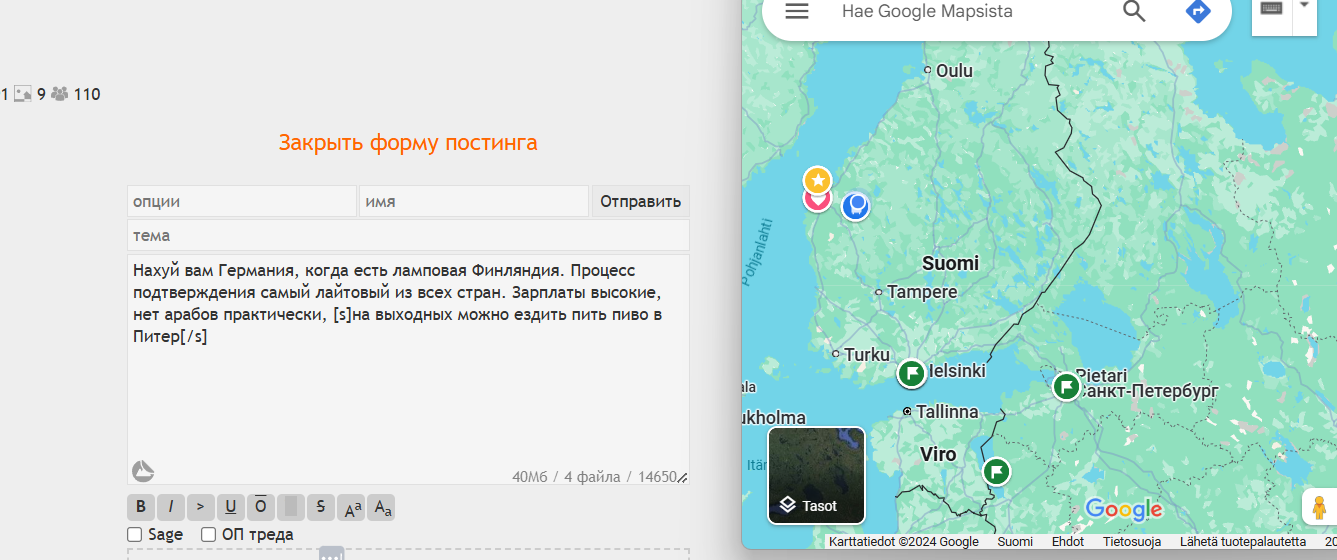Screen dimensions: 1337x560
Task: Open the Tasot layers thumbnail
Action: [x=816, y=475]
